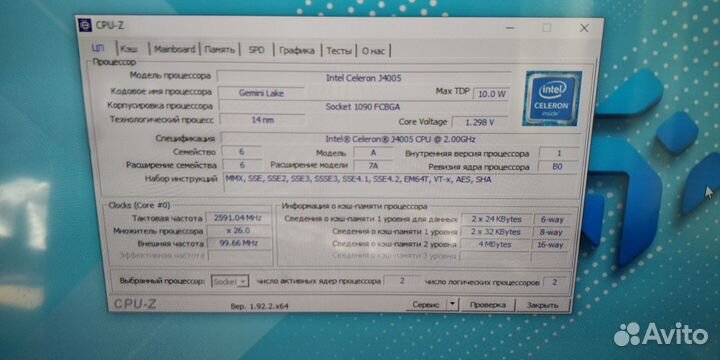Viewport: 720px width, 360px height.
Task: Click the instruction set list MMX, SSE
Action: tap(400, 183)
